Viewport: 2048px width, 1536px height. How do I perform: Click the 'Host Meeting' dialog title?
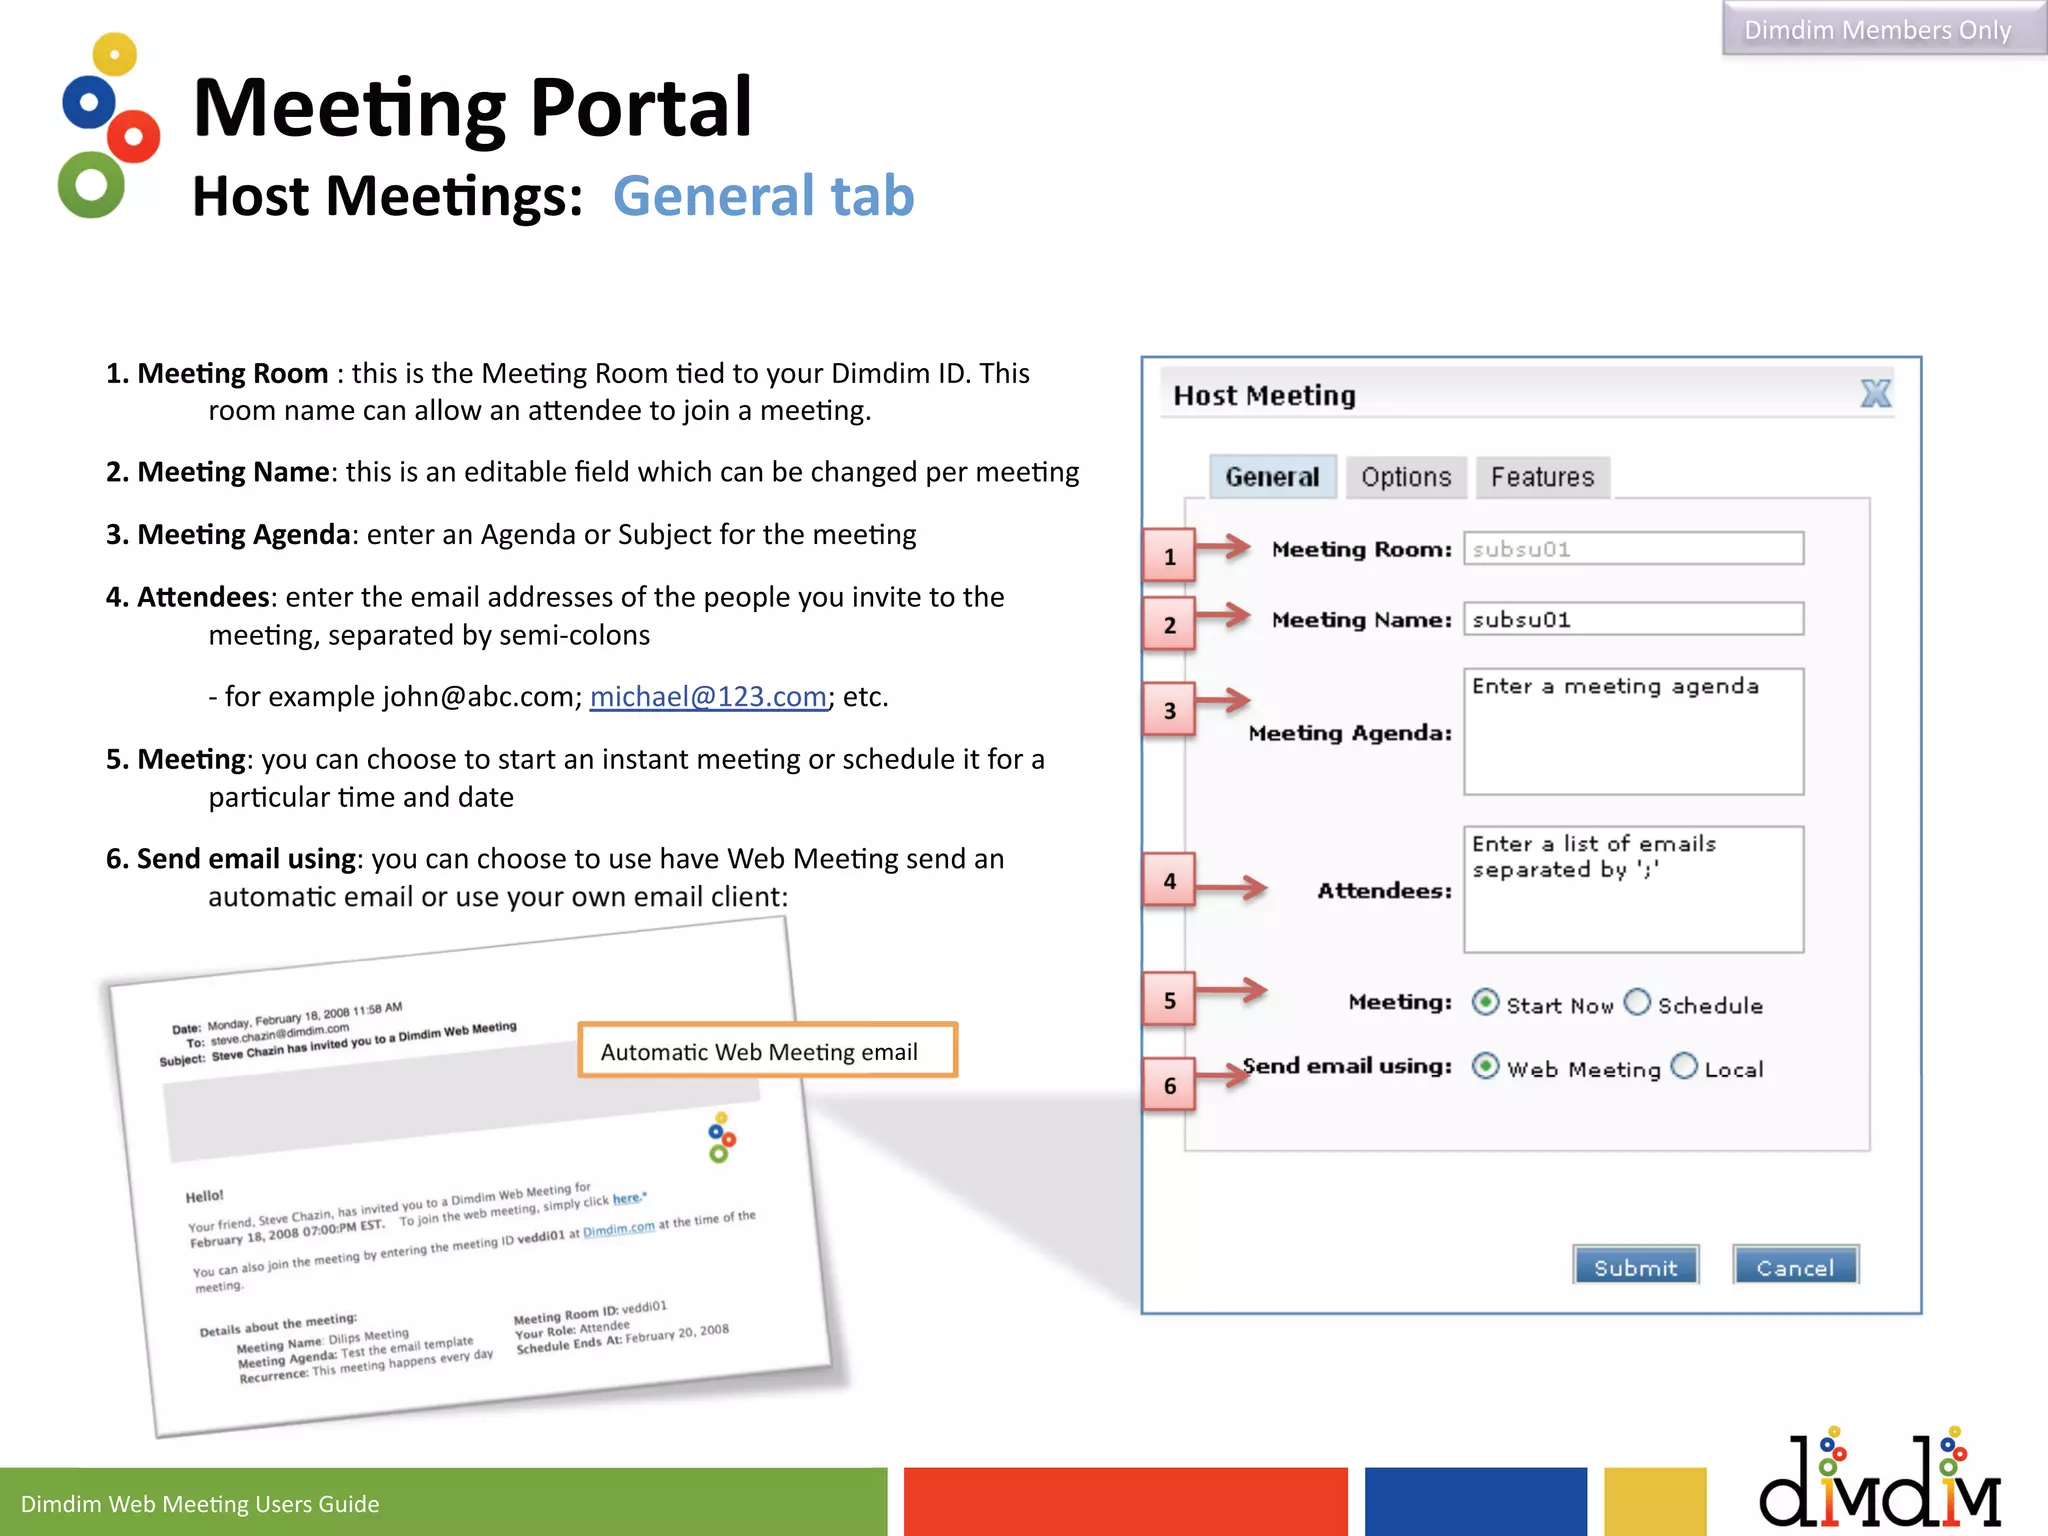tap(1264, 396)
